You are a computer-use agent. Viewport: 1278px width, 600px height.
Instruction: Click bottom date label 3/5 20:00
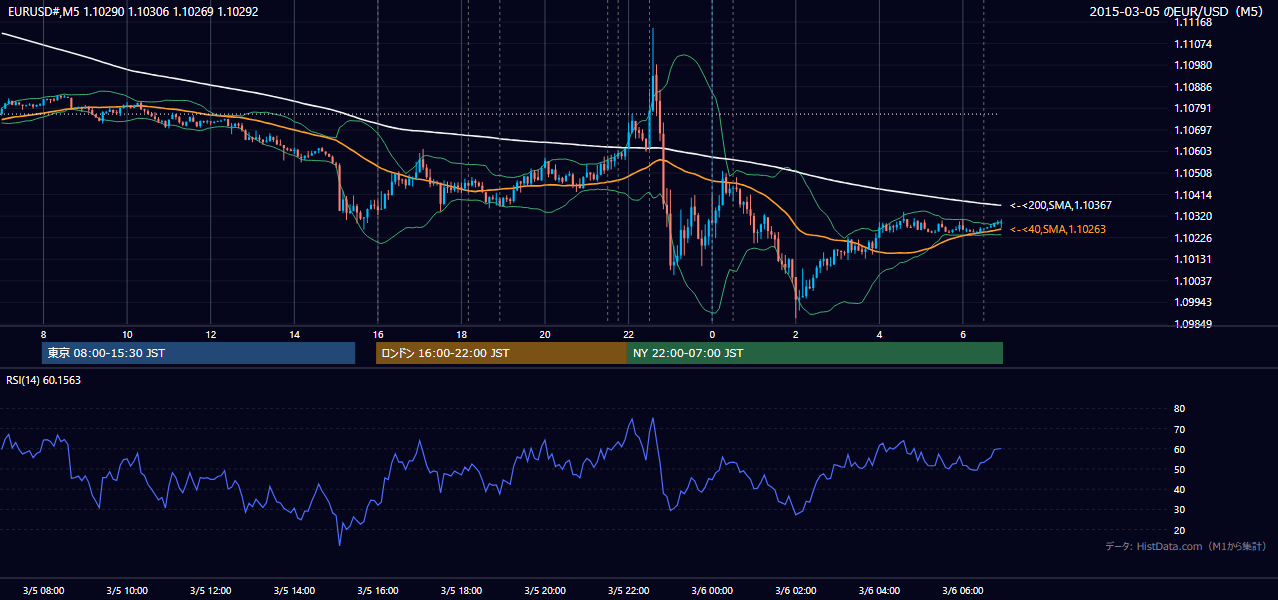[545, 591]
